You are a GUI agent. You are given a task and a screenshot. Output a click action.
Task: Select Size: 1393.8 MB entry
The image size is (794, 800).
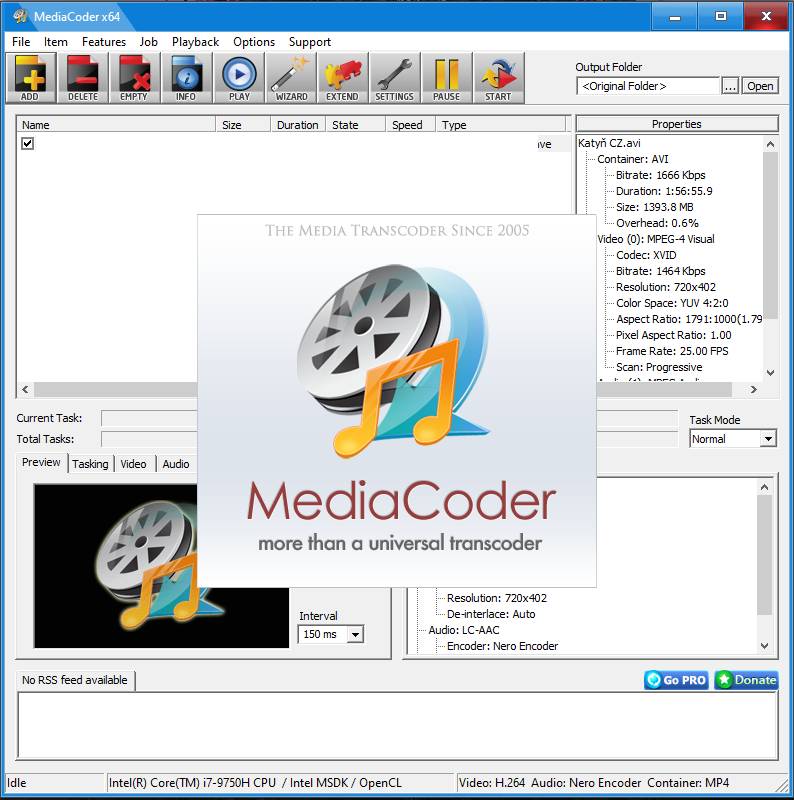tap(655, 207)
